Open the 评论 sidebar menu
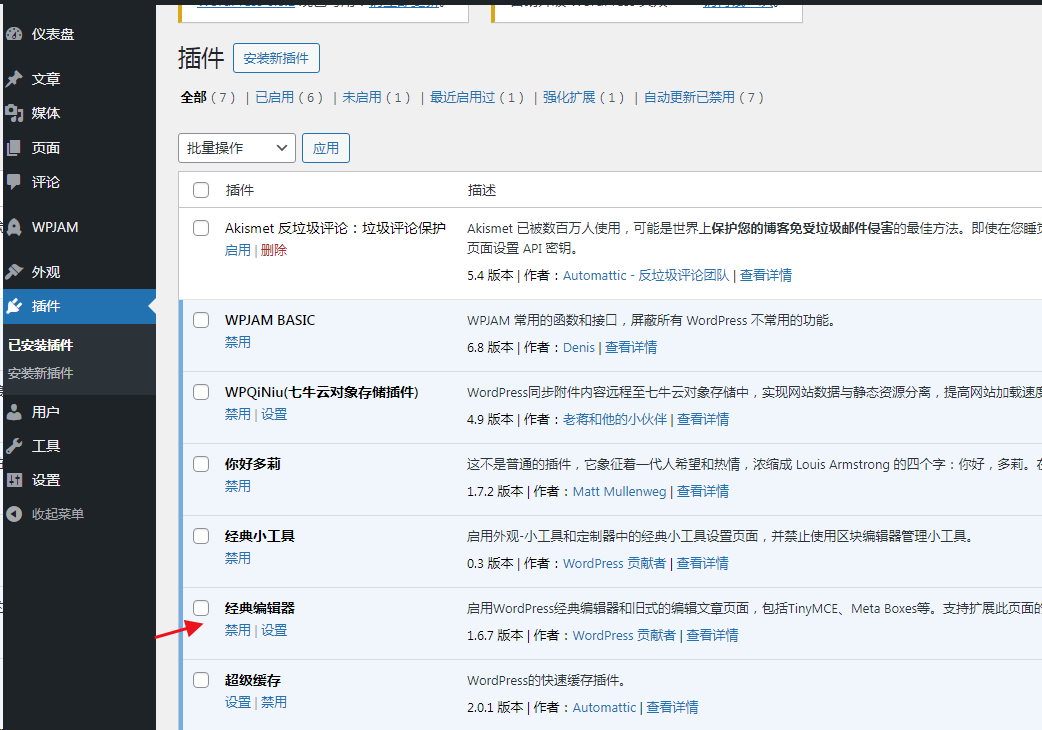1042x730 pixels. pos(46,182)
